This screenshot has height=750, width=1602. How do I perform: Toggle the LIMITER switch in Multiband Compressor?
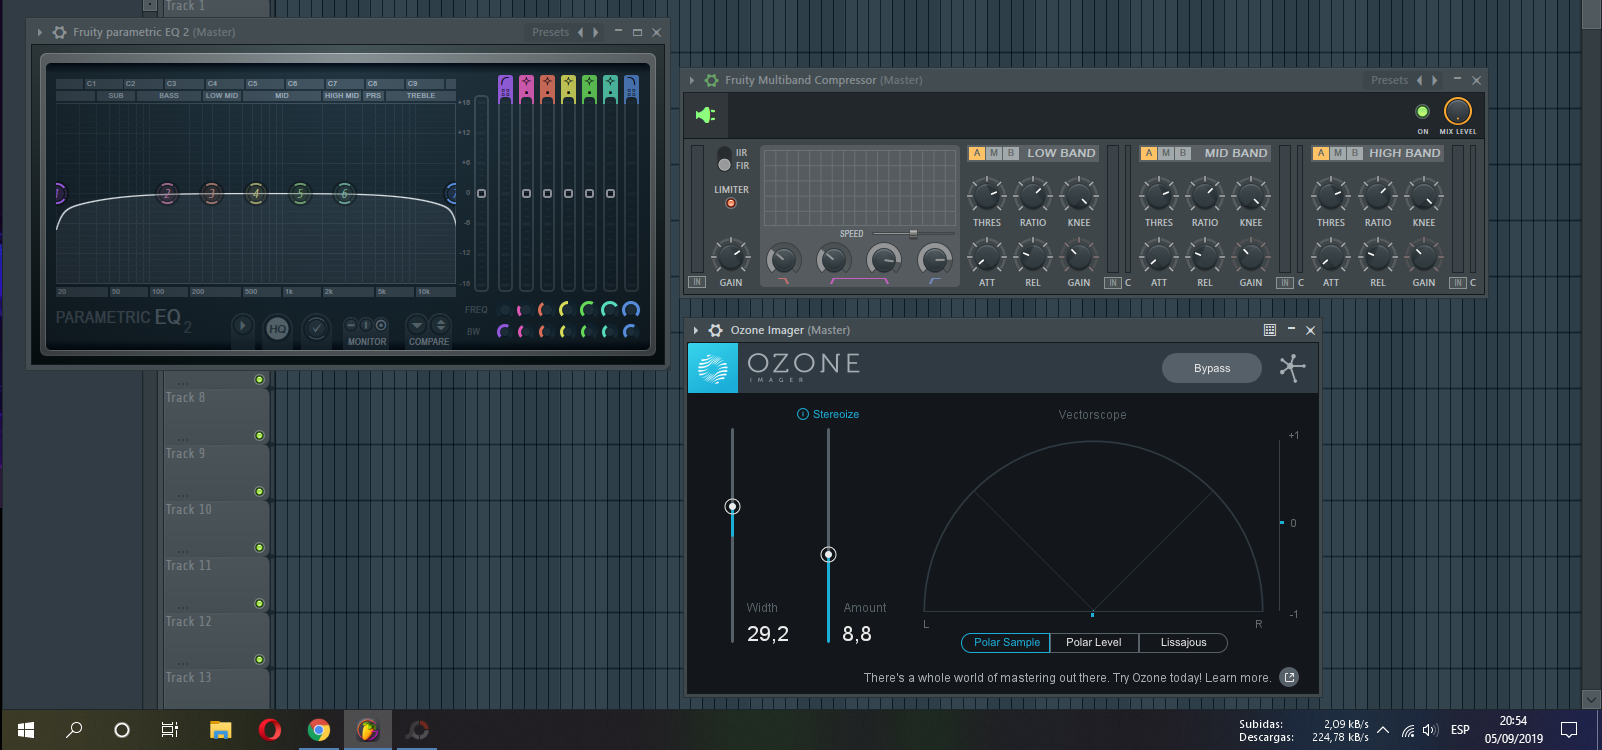coord(731,203)
